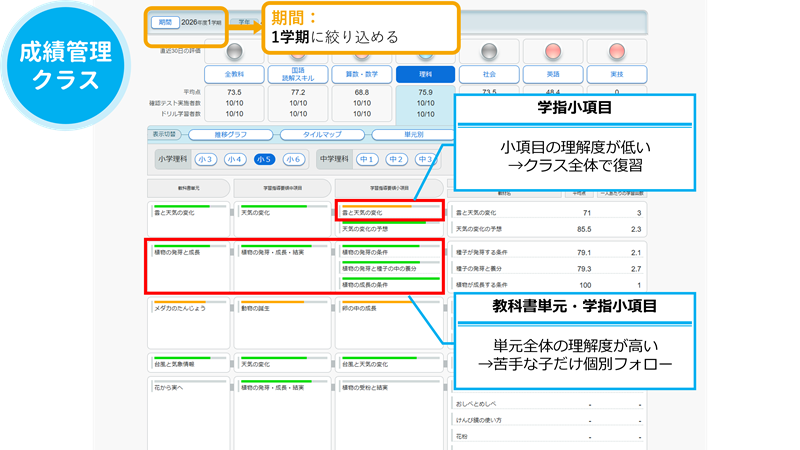Open the 花から実へ textbook unit card
Screen dimensions: 800x450
click(x=189, y=413)
